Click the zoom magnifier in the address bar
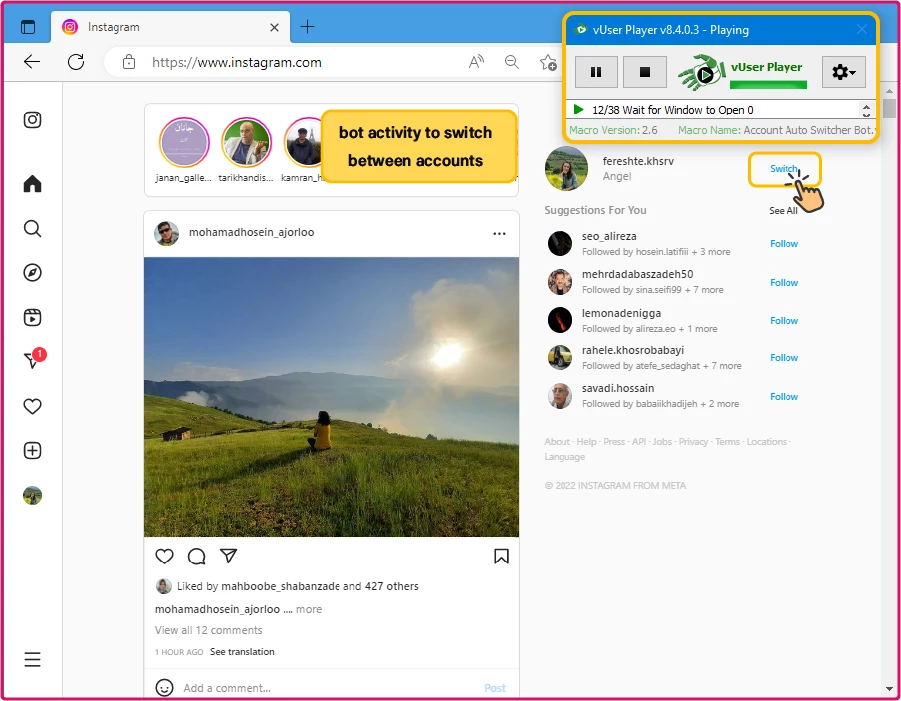This screenshot has width=901, height=701. pos(511,61)
